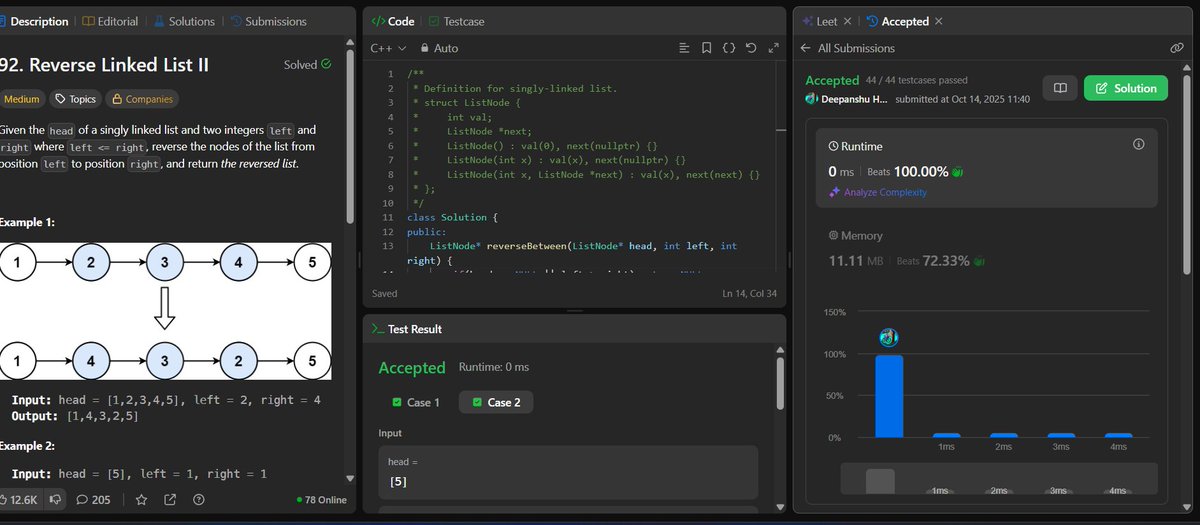The width and height of the screenshot is (1200, 525).
Task: Click the Topics tag
Action: [x=76, y=99]
